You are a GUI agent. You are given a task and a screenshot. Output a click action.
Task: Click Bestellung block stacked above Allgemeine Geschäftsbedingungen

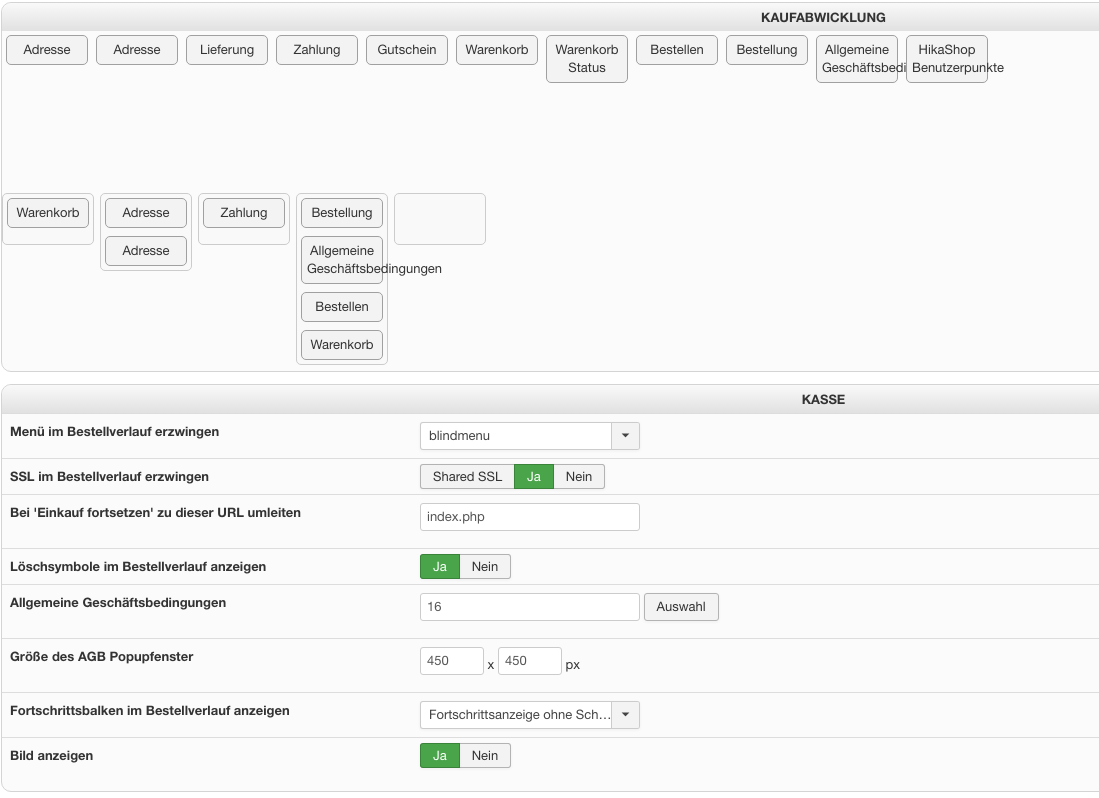point(342,213)
